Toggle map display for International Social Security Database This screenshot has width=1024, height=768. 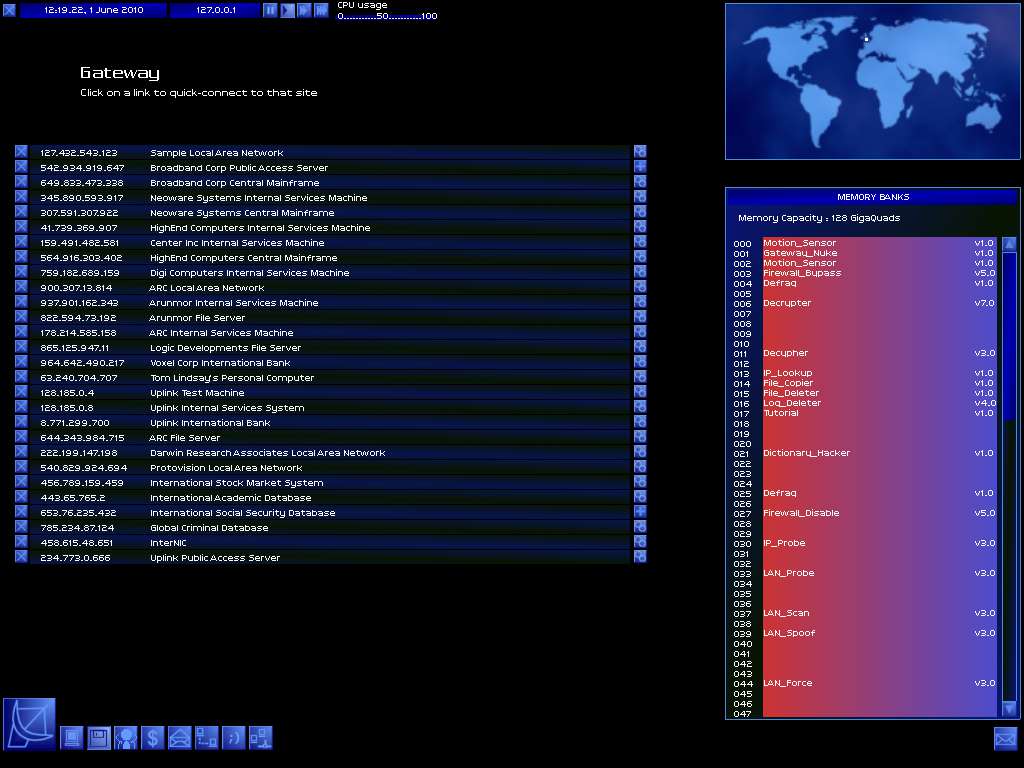coord(640,512)
